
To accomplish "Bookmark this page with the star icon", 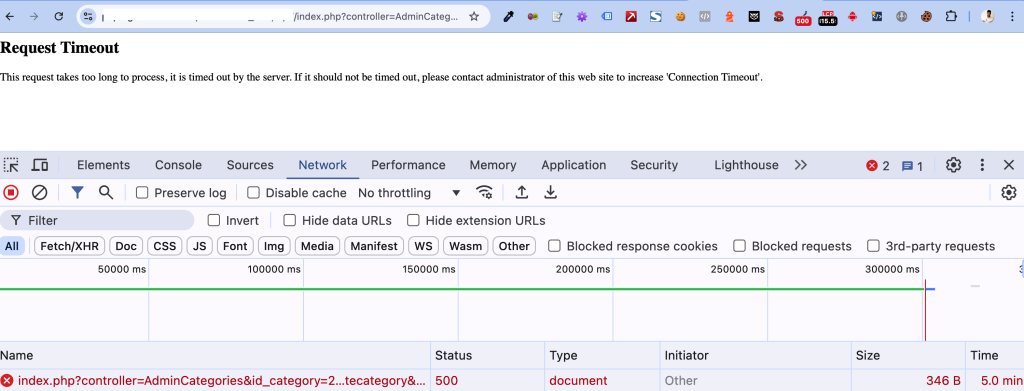I will click(x=474, y=16).
